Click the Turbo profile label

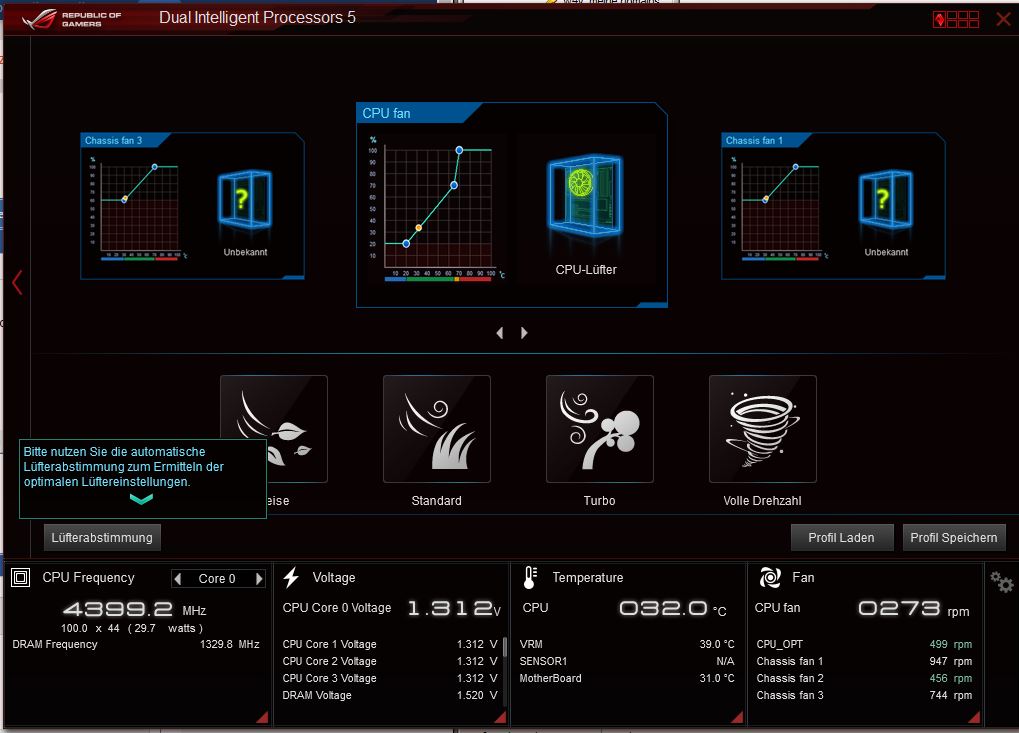(599, 500)
